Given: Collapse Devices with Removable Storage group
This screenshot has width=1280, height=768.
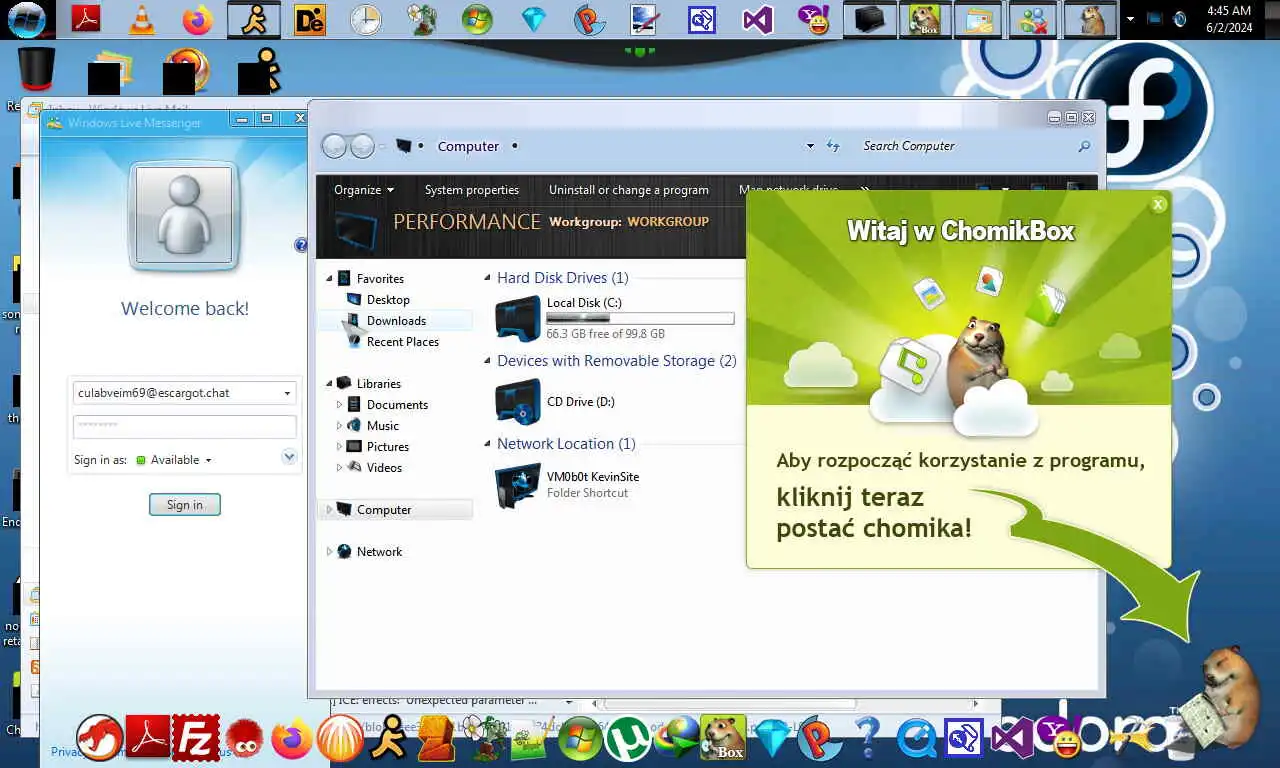Looking at the screenshot, I should point(487,361).
